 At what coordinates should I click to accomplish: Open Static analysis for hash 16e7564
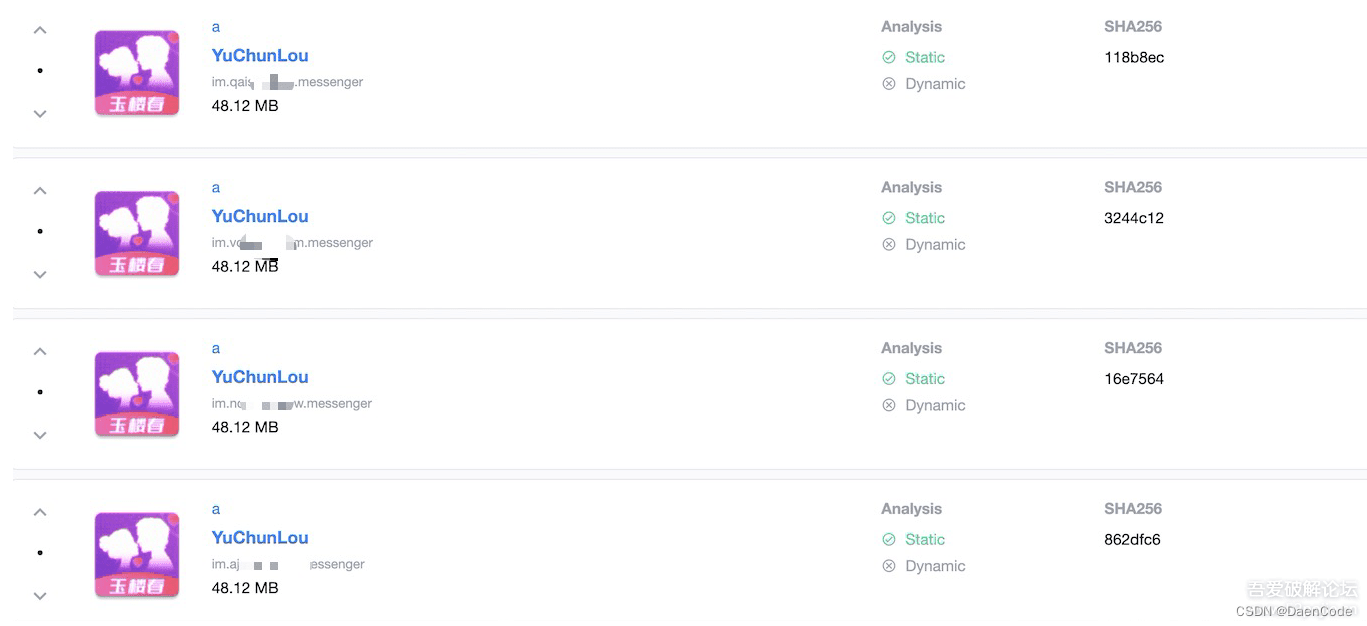924,379
